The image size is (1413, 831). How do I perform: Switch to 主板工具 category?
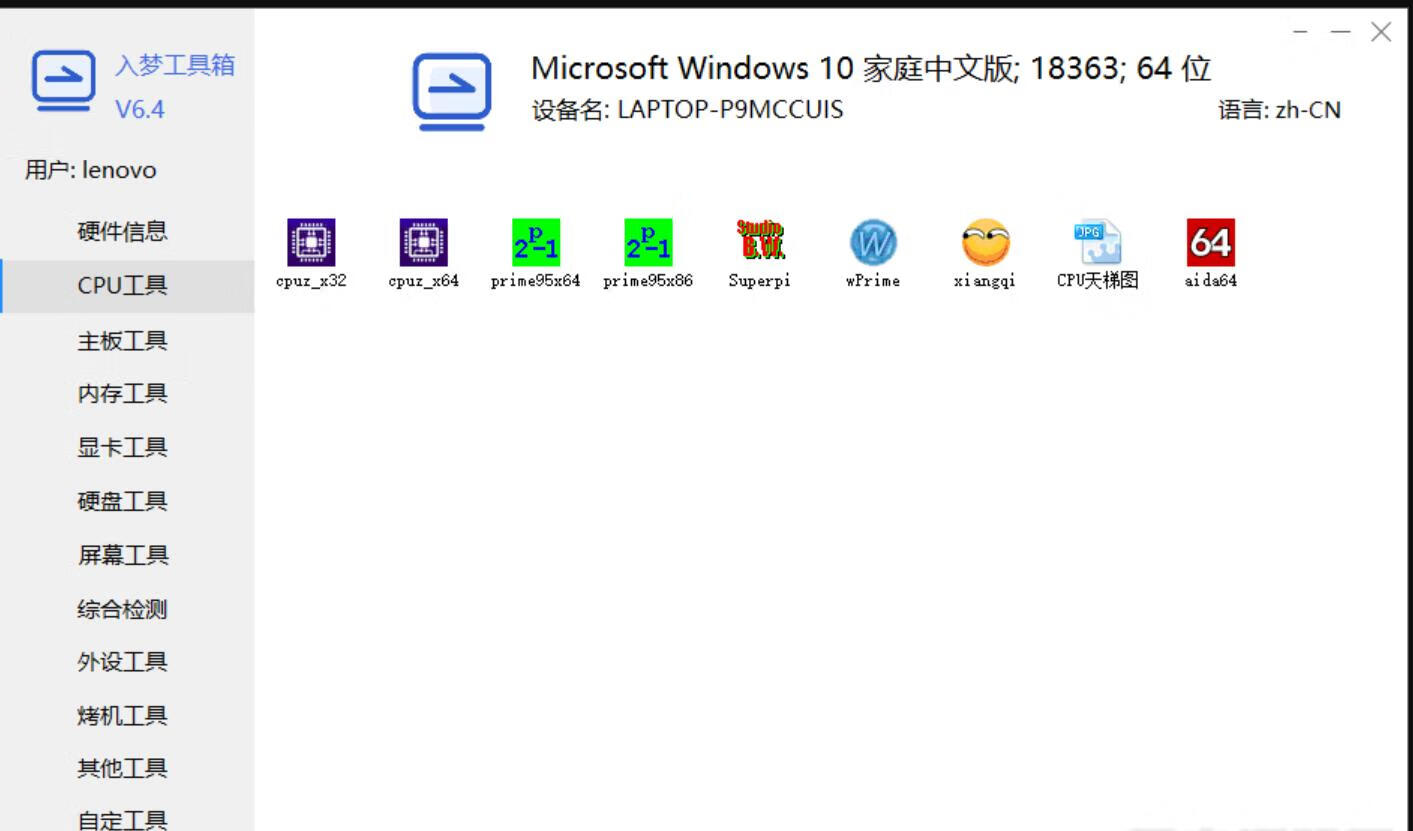(x=127, y=340)
